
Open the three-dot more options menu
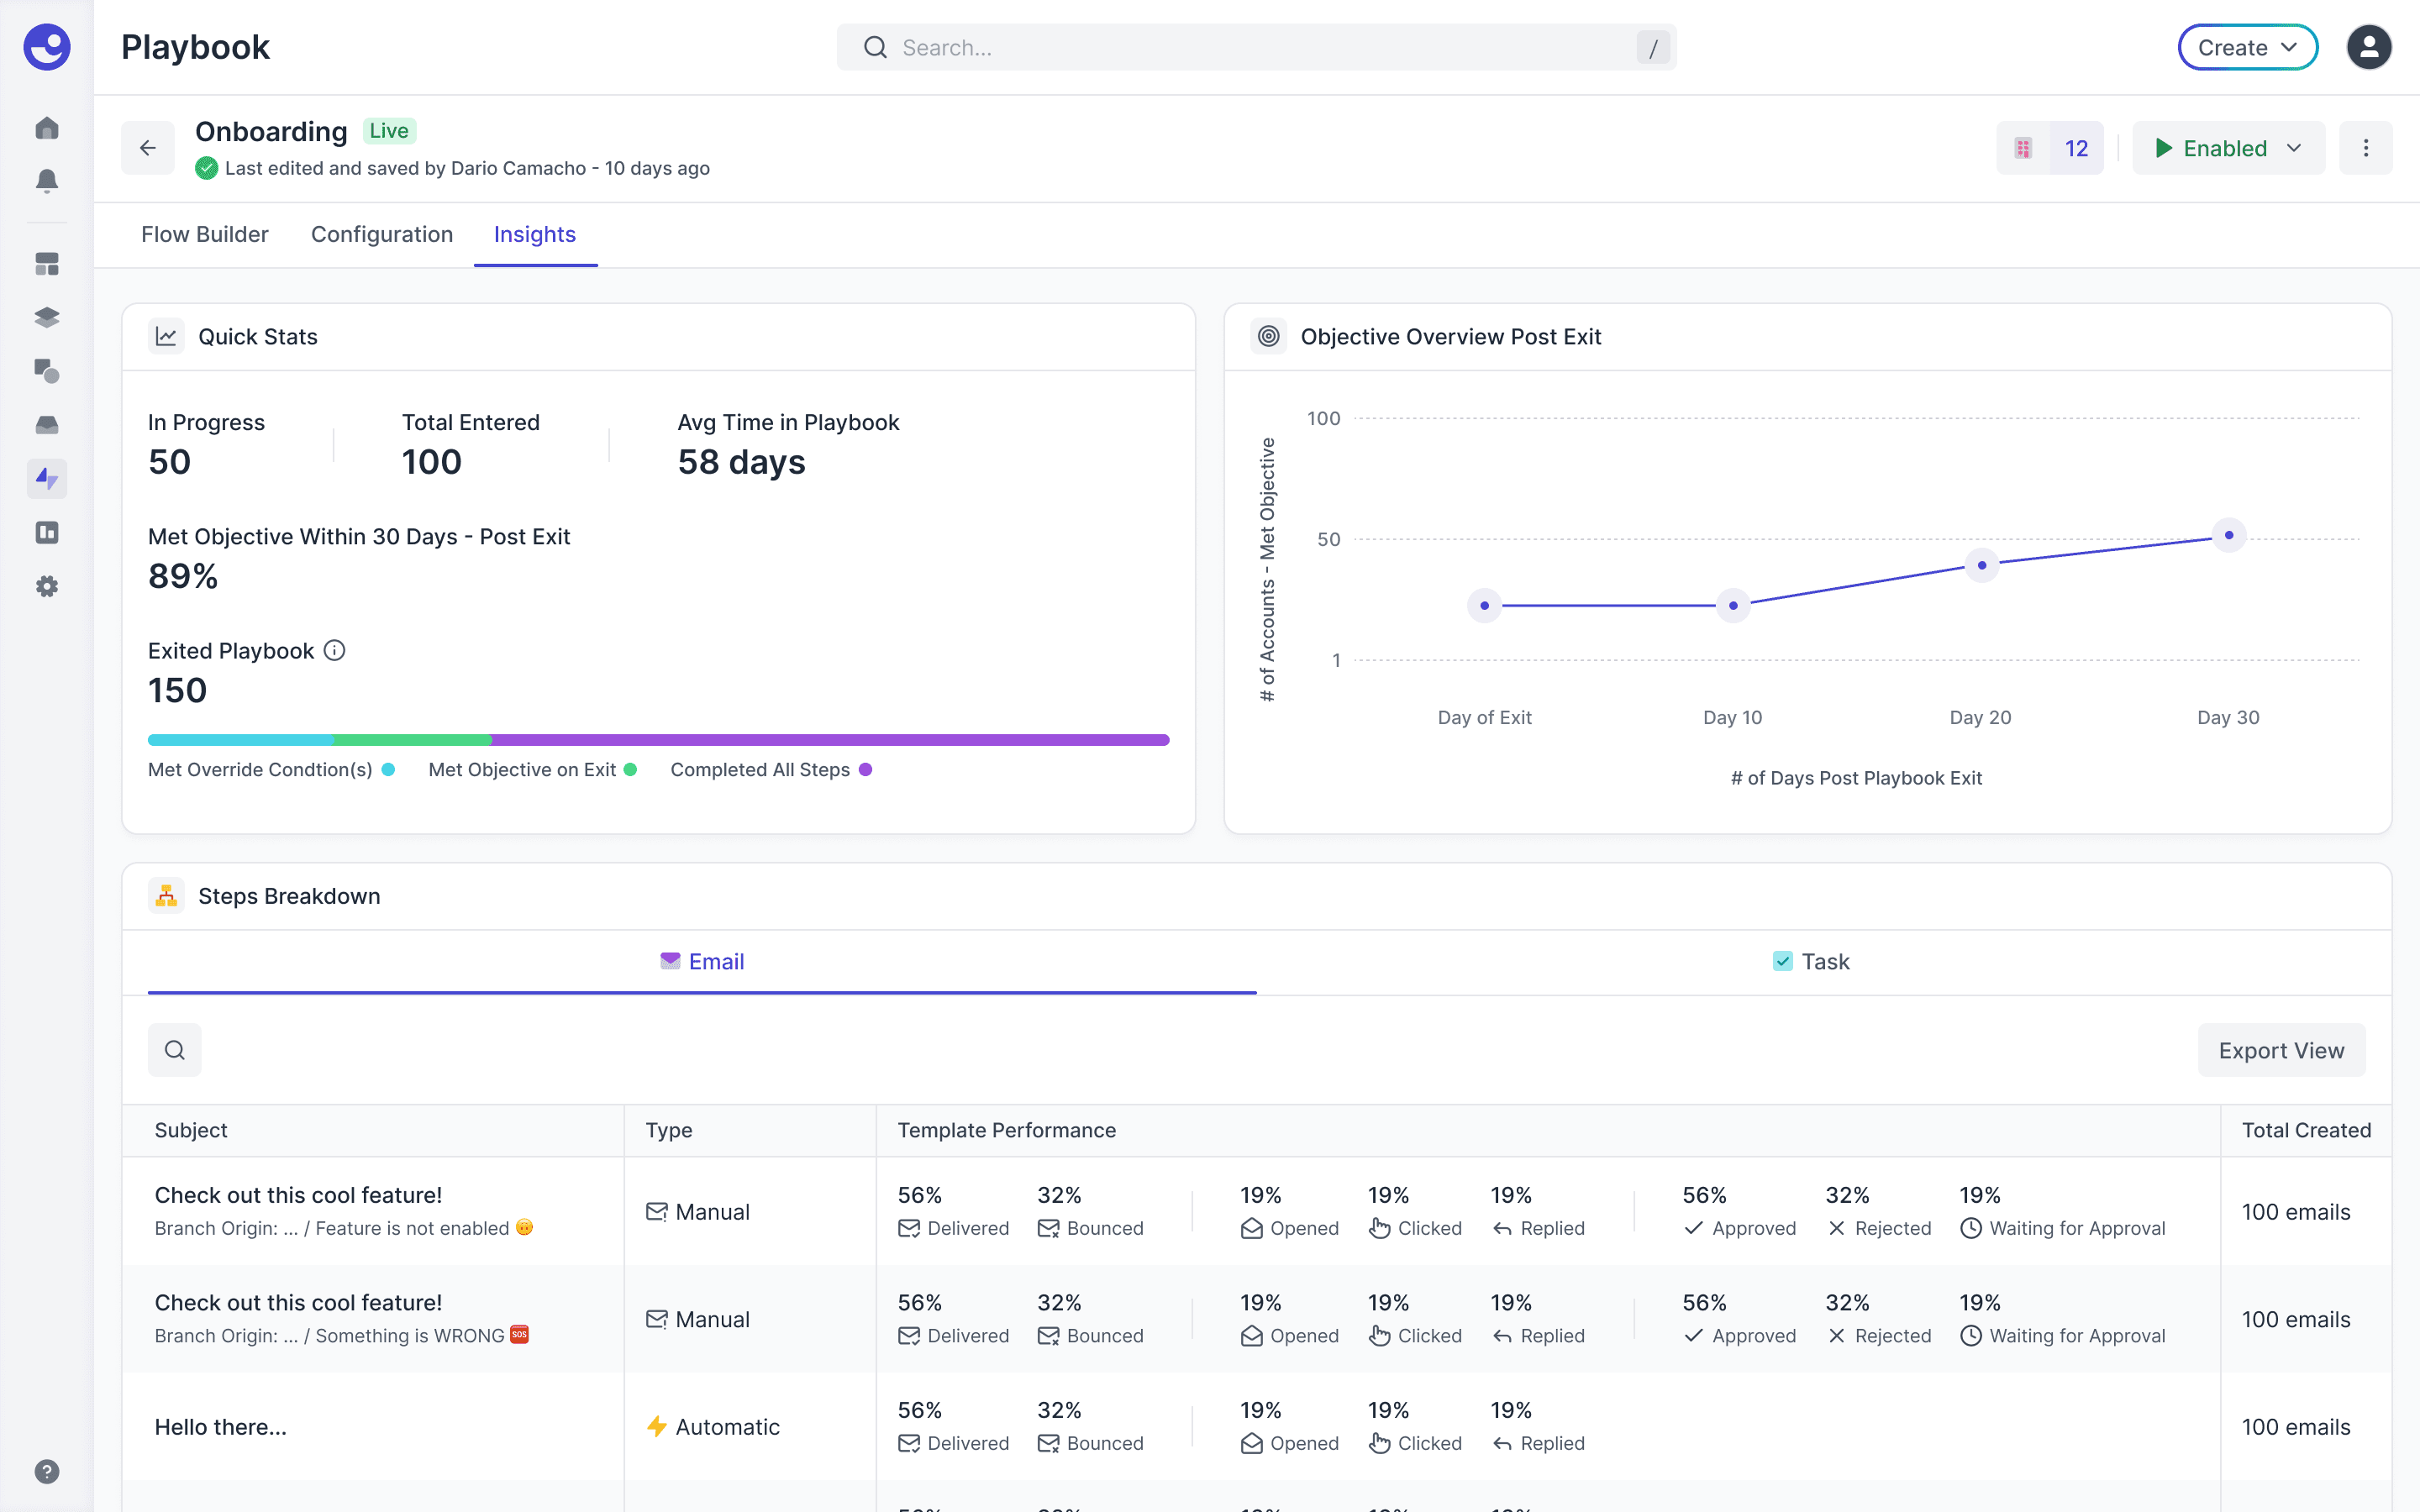pyautogui.click(x=2365, y=148)
